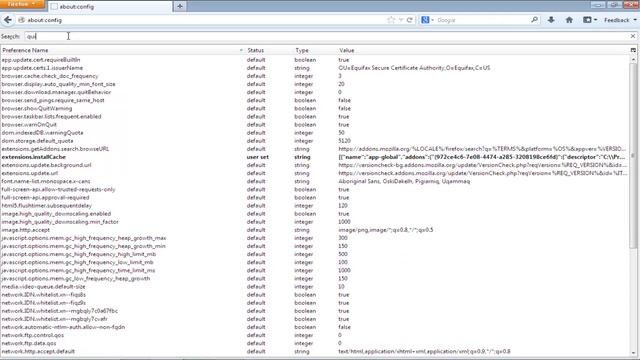
Task: Open the Downloads panel arrow icon
Action: [551, 20]
